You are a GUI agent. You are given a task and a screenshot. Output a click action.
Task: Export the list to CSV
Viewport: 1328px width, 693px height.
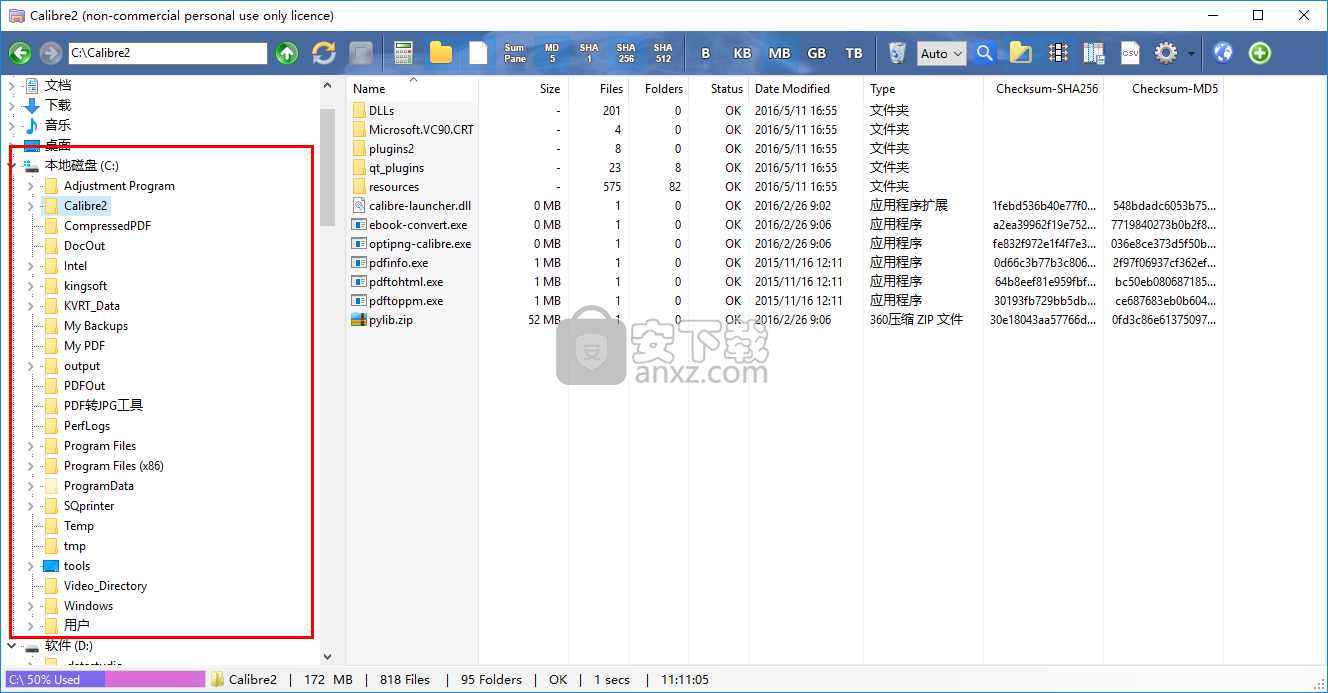pyautogui.click(x=1130, y=53)
